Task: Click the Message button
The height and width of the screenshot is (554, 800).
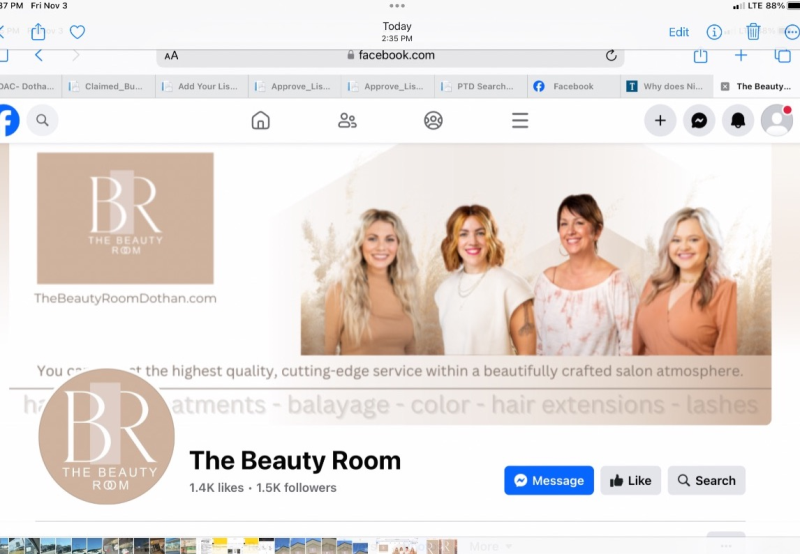Action: coord(549,481)
